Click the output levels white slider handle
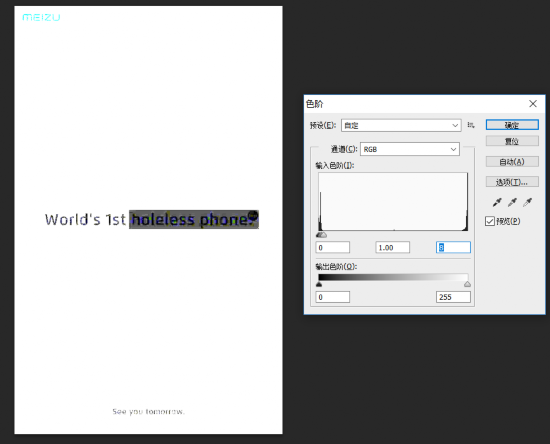Image resolution: width=550 pixels, height=444 pixels. pyautogui.click(x=467, y=284)
